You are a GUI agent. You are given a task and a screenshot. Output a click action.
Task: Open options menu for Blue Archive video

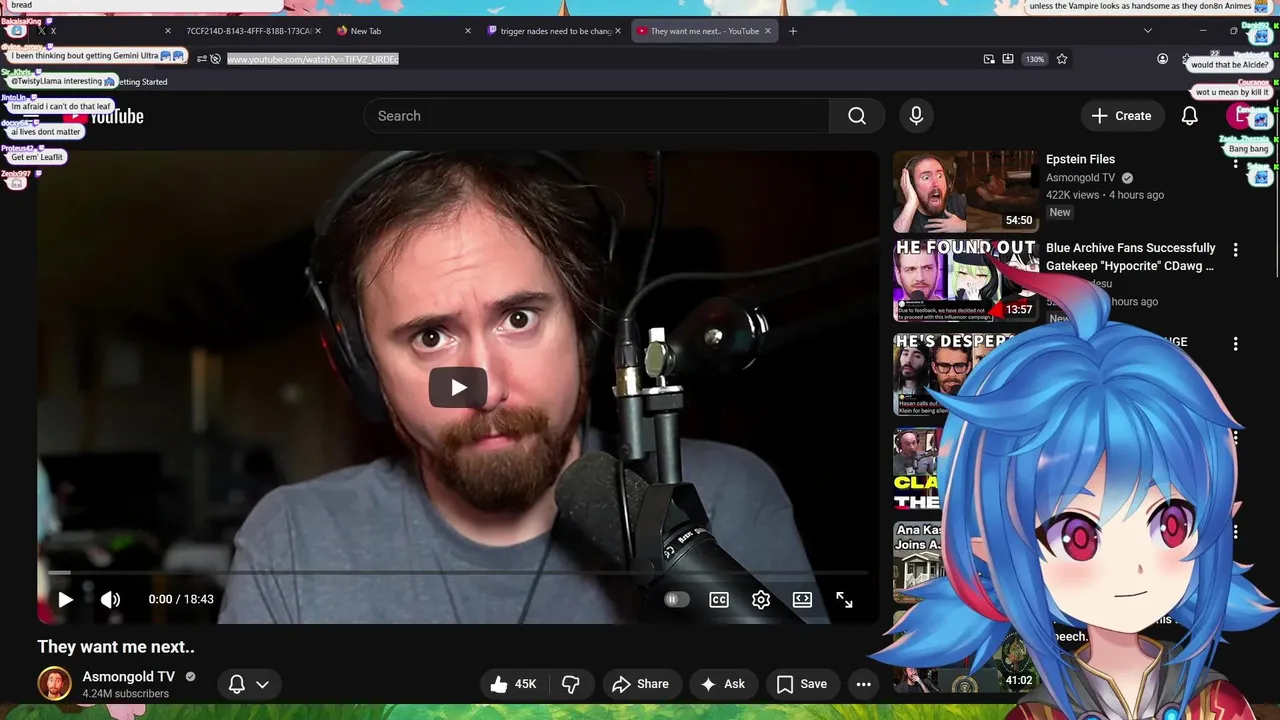tap(1235, 250)
